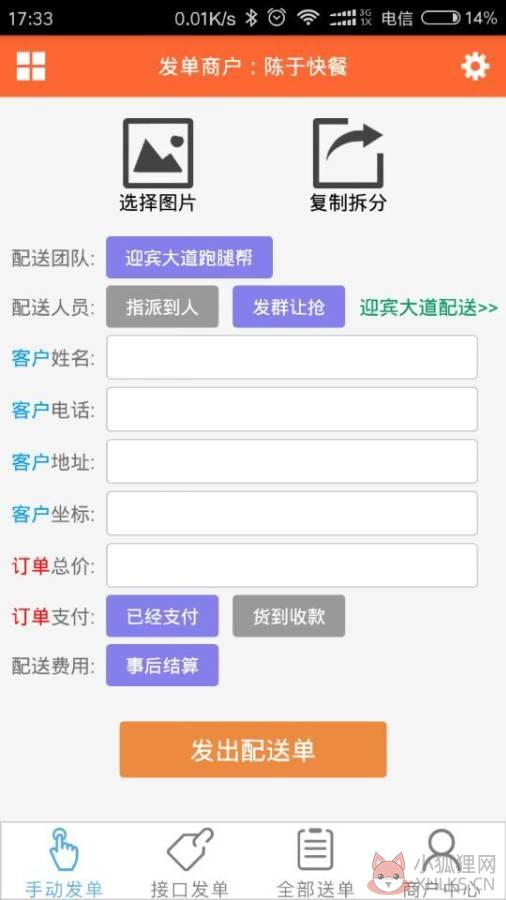Image resolution: width=506 pixels, height=900 pixels.
Task: Open settings via the gear icon
Action: click(x=475, y=67)
